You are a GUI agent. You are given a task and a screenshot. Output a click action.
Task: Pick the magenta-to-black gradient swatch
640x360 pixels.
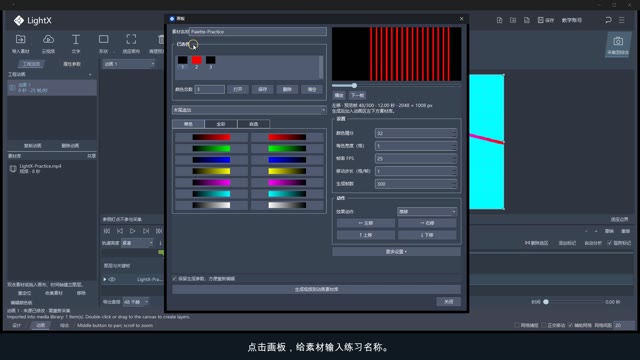pyautogui.click(x=287, y=182)
